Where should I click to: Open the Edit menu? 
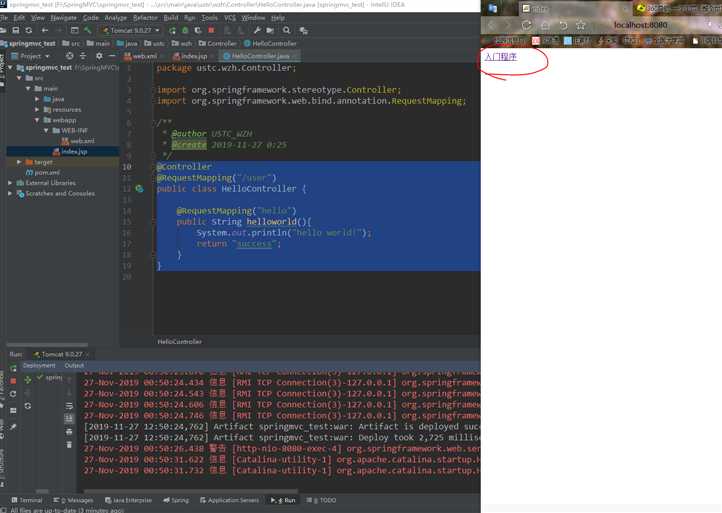click(19, 18)
